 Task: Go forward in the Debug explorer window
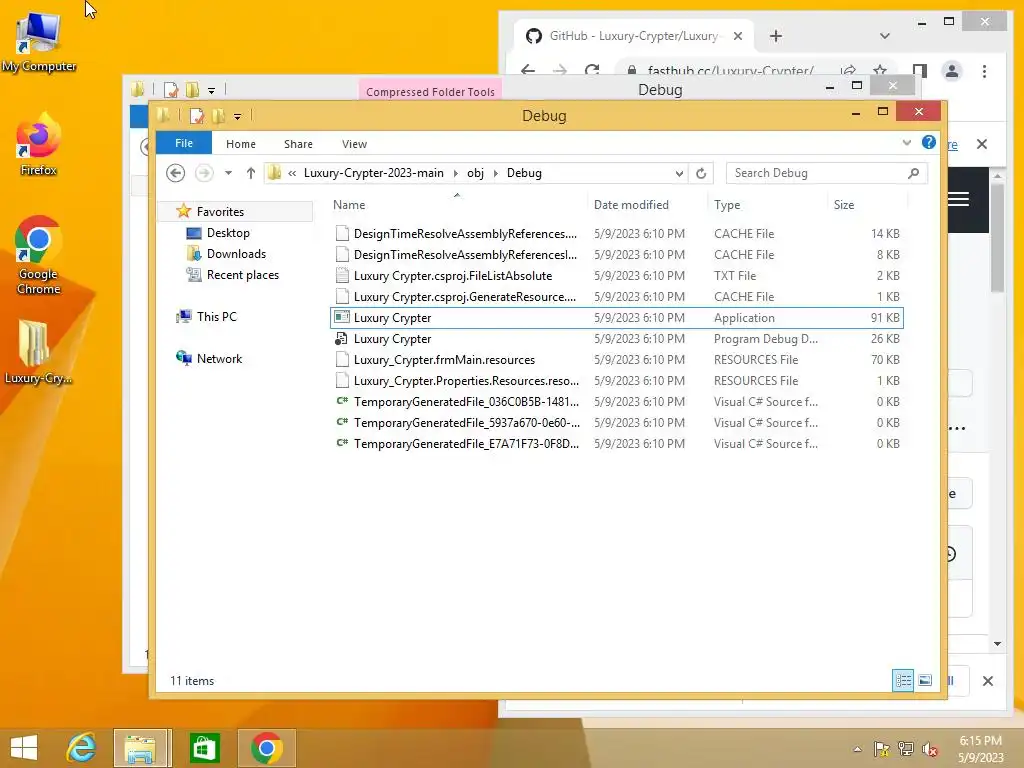(204, 173)
